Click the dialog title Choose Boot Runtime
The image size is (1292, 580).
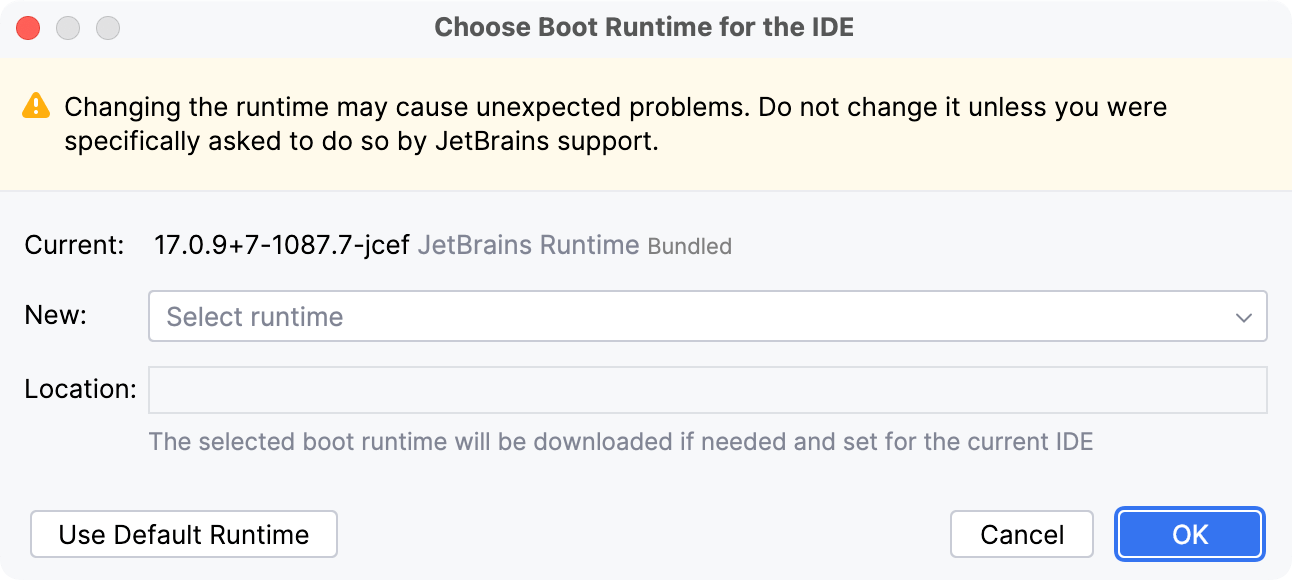click(x=644, y=27)
